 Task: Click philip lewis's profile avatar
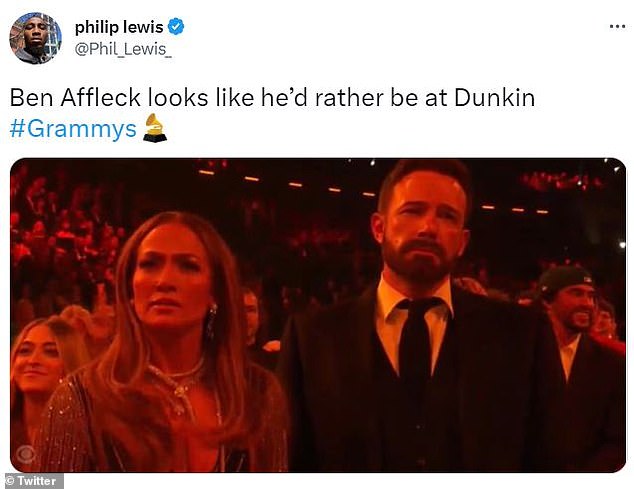(36, 39)
